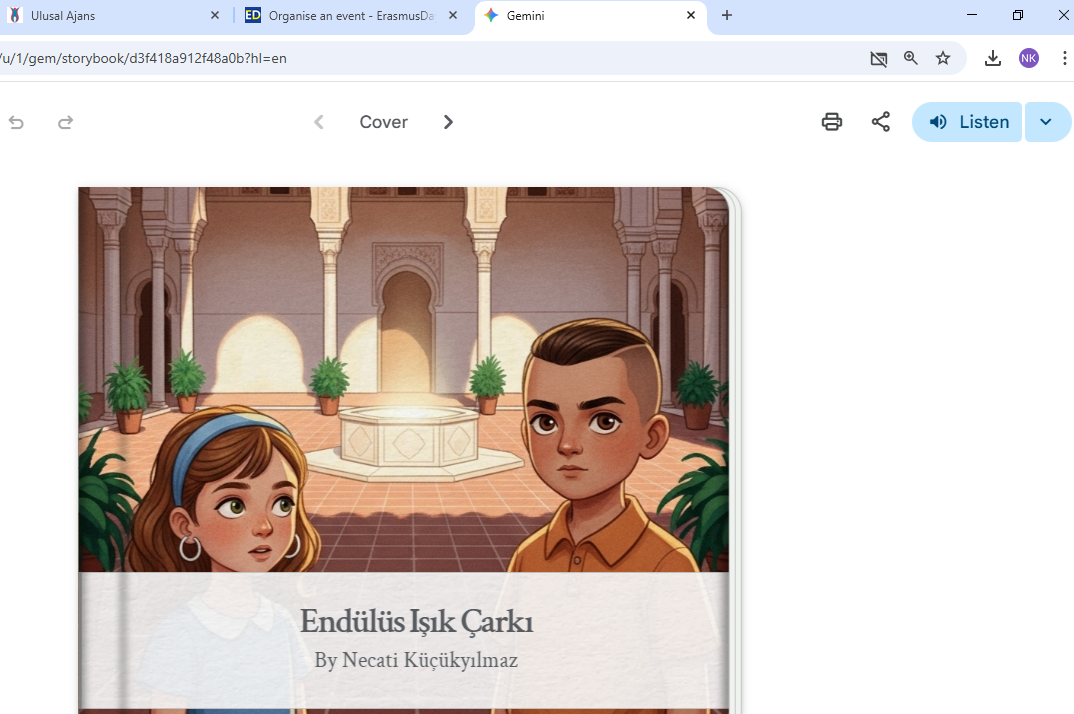Open Chrome three-dot menu
This screenshot has height=714, width=1074.
pos(1064,58)
